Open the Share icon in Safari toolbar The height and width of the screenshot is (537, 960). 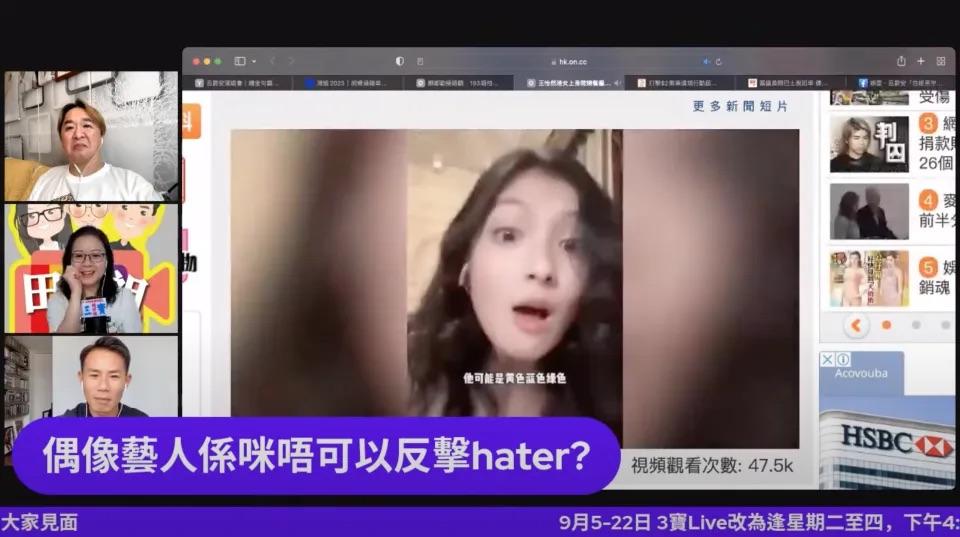[901, 61]
